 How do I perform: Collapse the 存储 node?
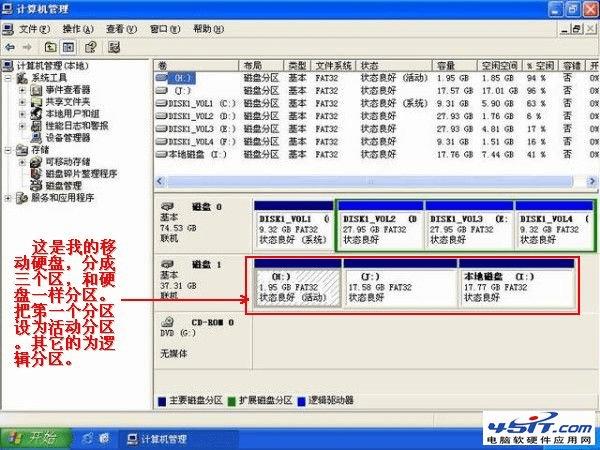tap(8, 150)
